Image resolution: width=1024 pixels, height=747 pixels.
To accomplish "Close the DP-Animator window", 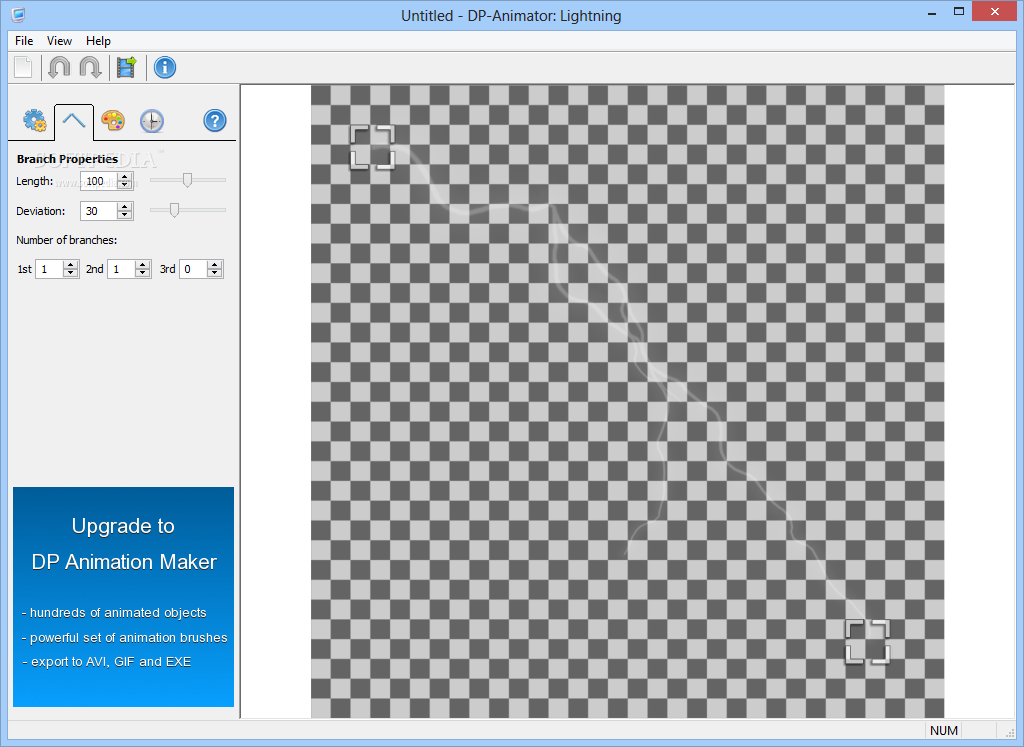I will [995, 12].
